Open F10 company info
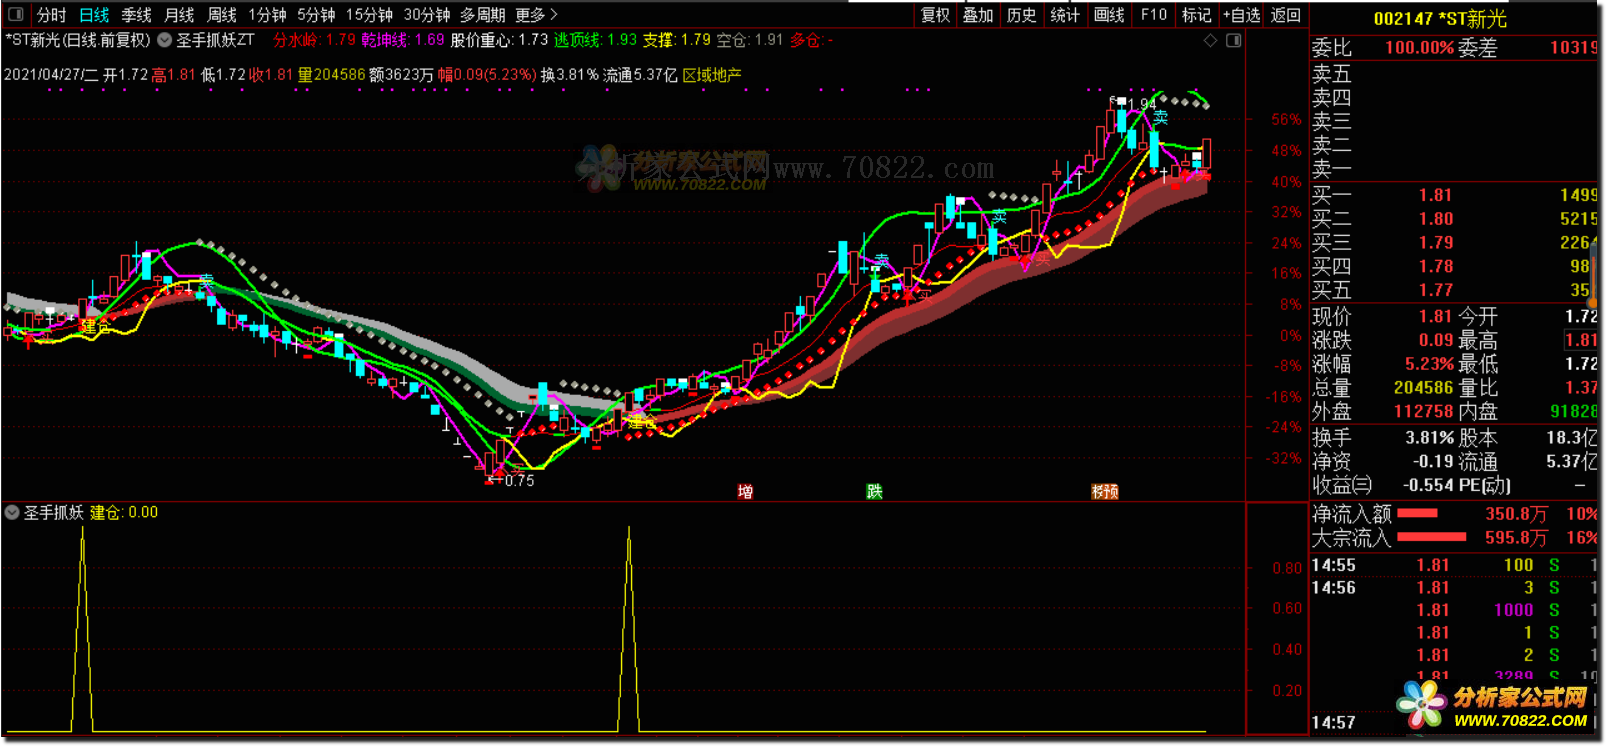Screen dimensions: 1607x746 1153,15
